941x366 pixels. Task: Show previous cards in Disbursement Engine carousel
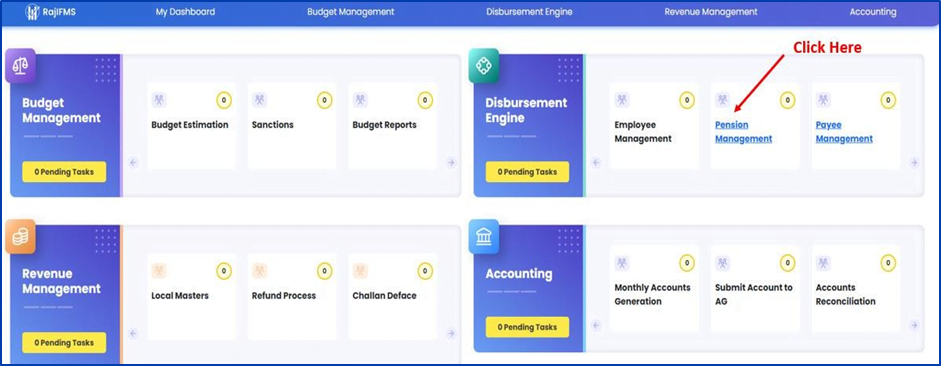596,163
